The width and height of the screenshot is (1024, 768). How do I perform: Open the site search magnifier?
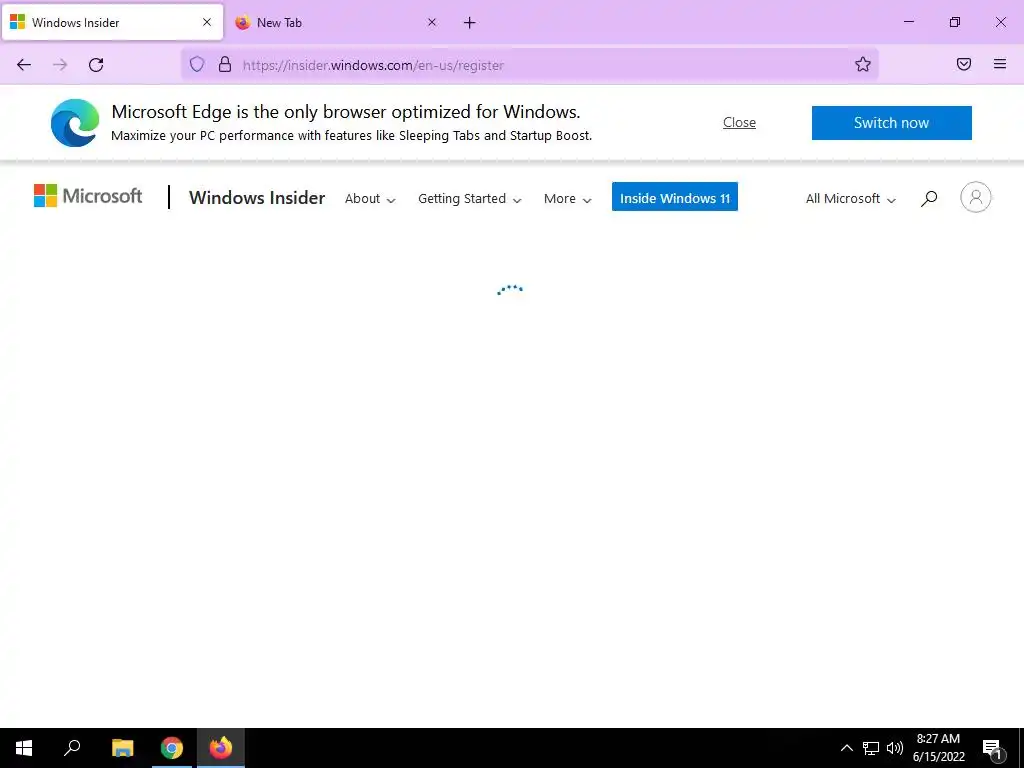tap(929, 199)
